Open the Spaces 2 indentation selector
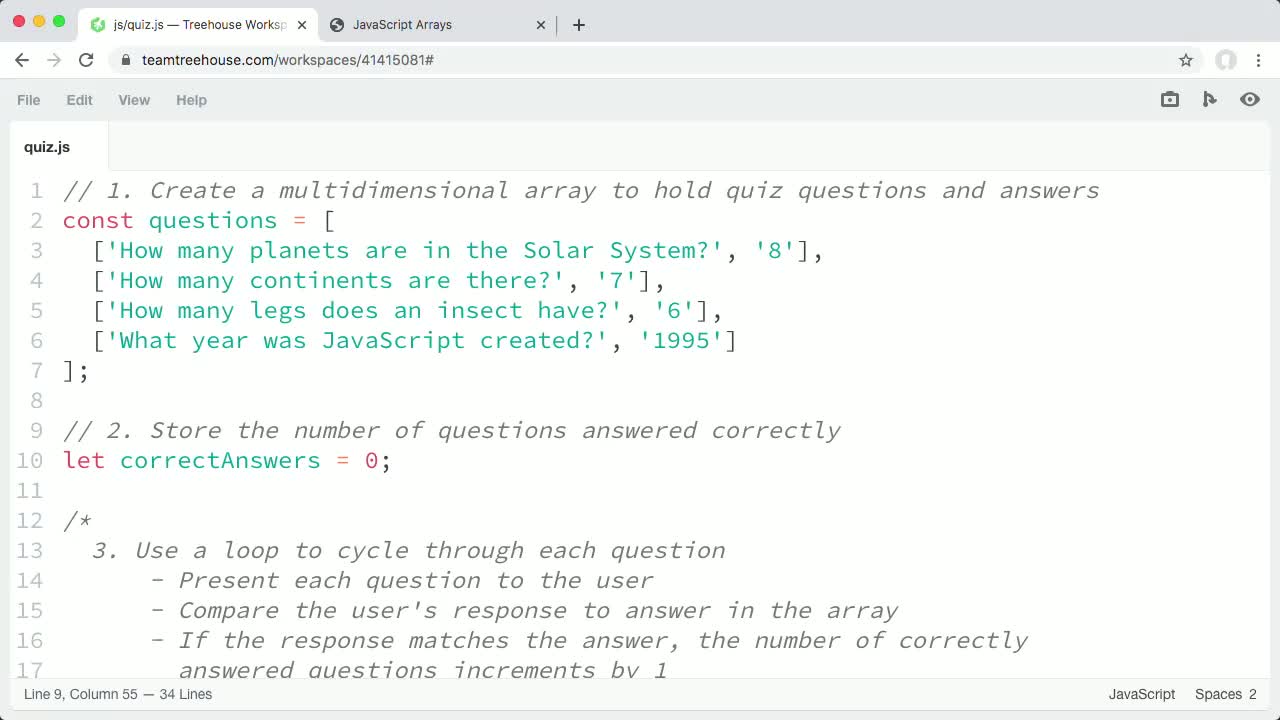Screen dimensions: 1280x720 tap(1224, 694)
